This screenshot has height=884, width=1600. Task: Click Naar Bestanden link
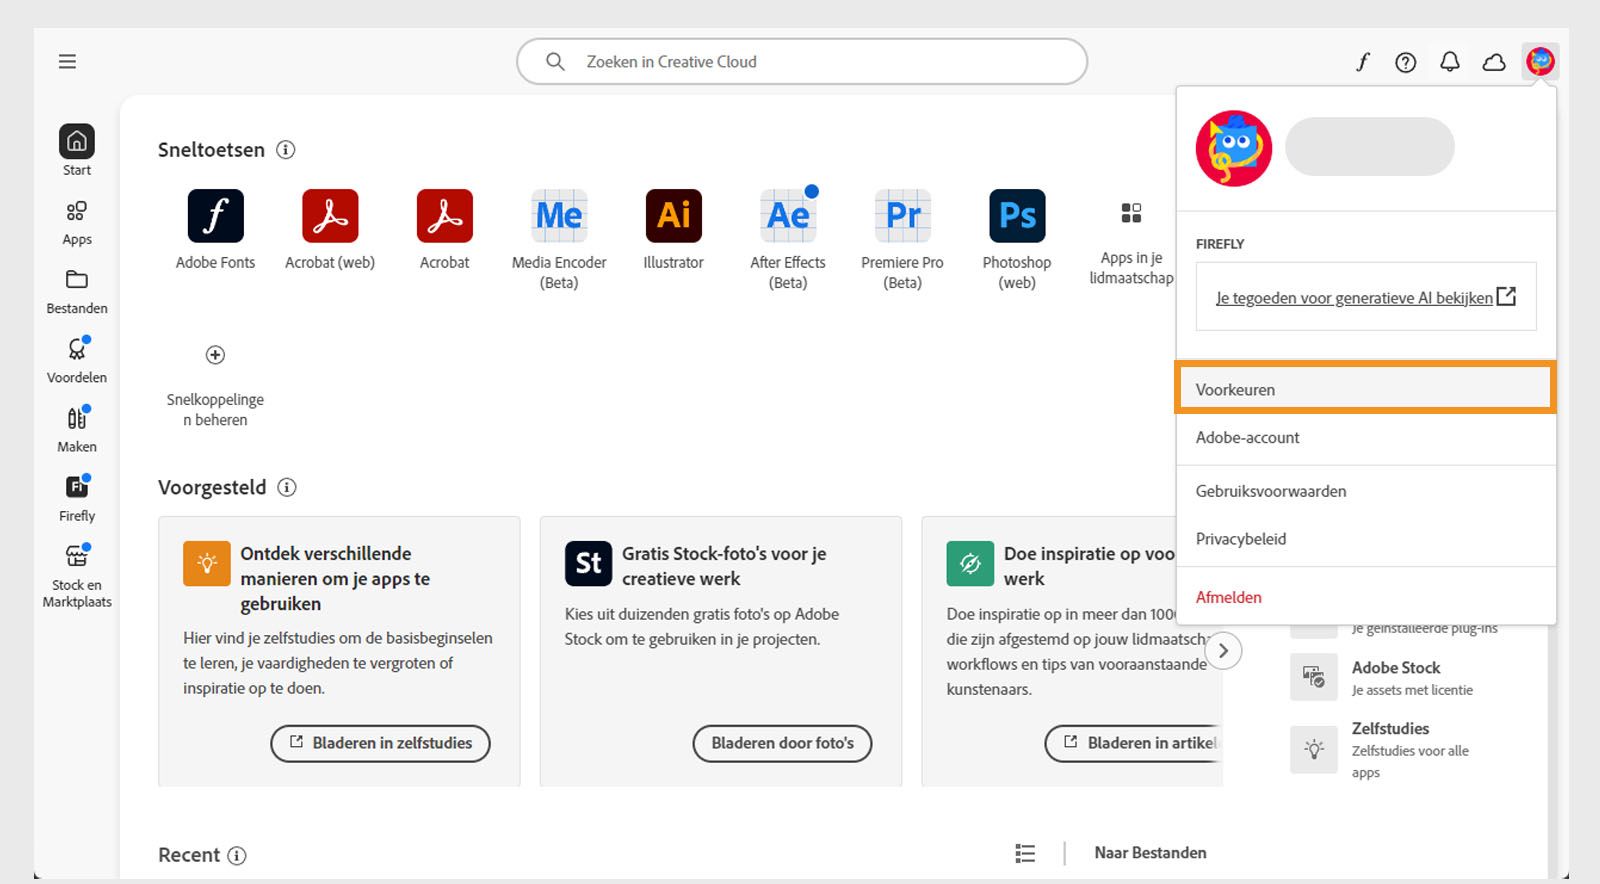coord(1150,853)
